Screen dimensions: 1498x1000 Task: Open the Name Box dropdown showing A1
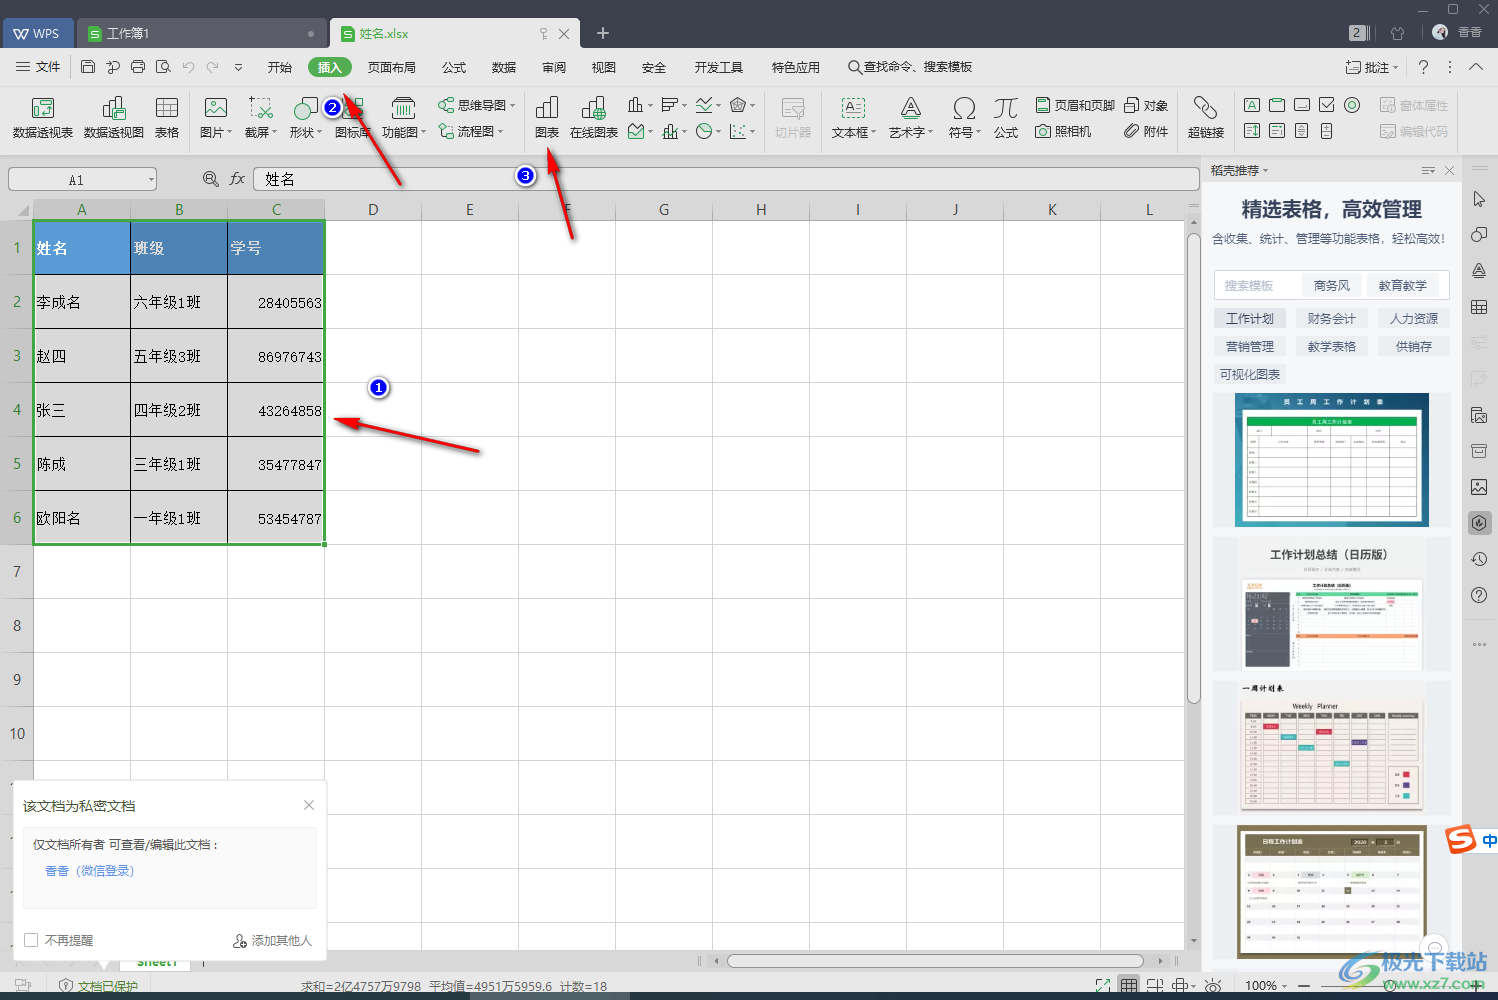tap(152, 180)
